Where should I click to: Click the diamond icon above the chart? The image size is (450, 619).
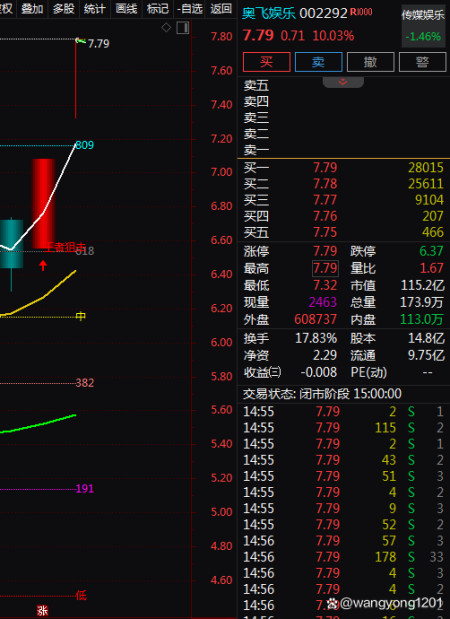[166, 27]
